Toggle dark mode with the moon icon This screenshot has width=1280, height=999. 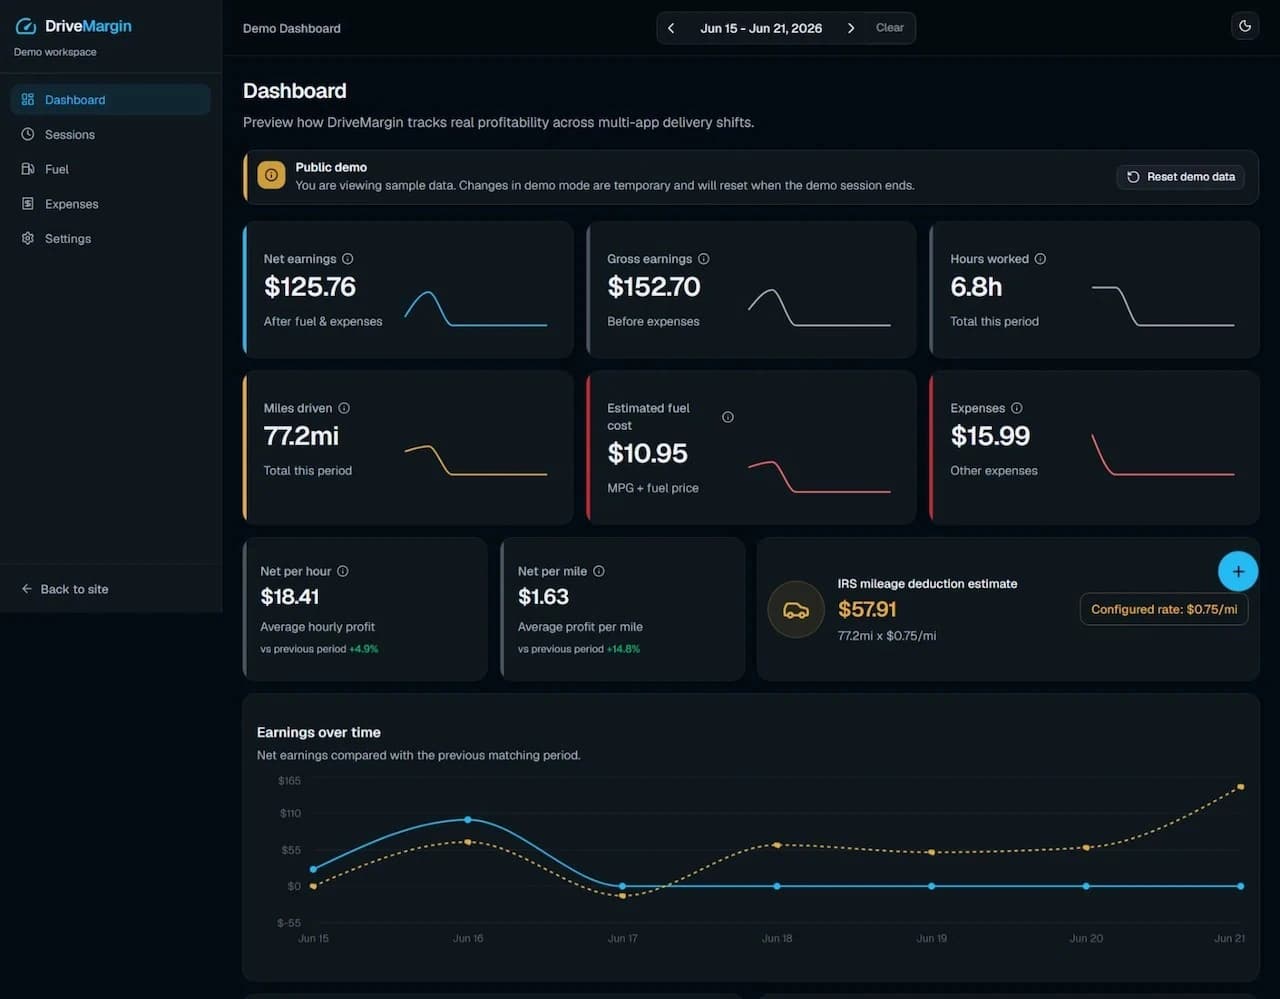click(x=1245, y=27)
